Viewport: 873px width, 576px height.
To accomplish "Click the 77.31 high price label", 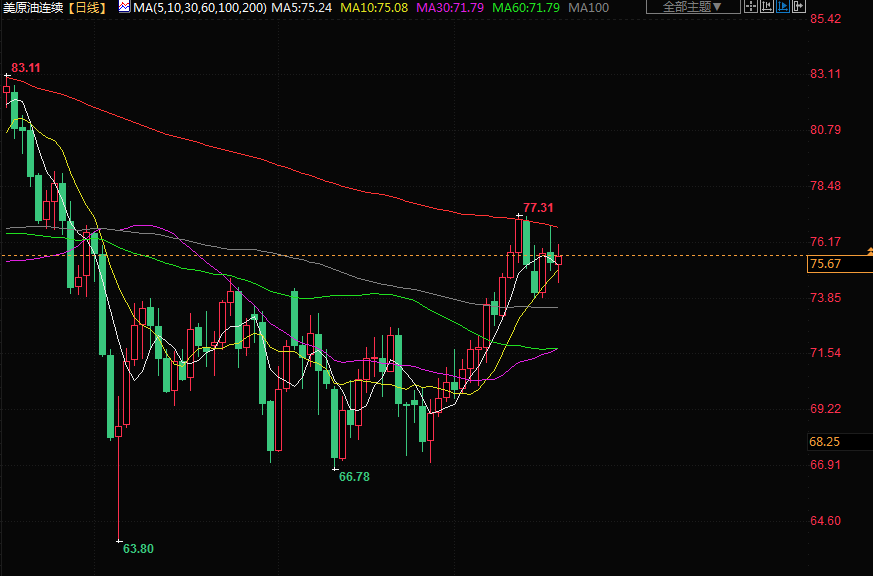I will (538, 208).
